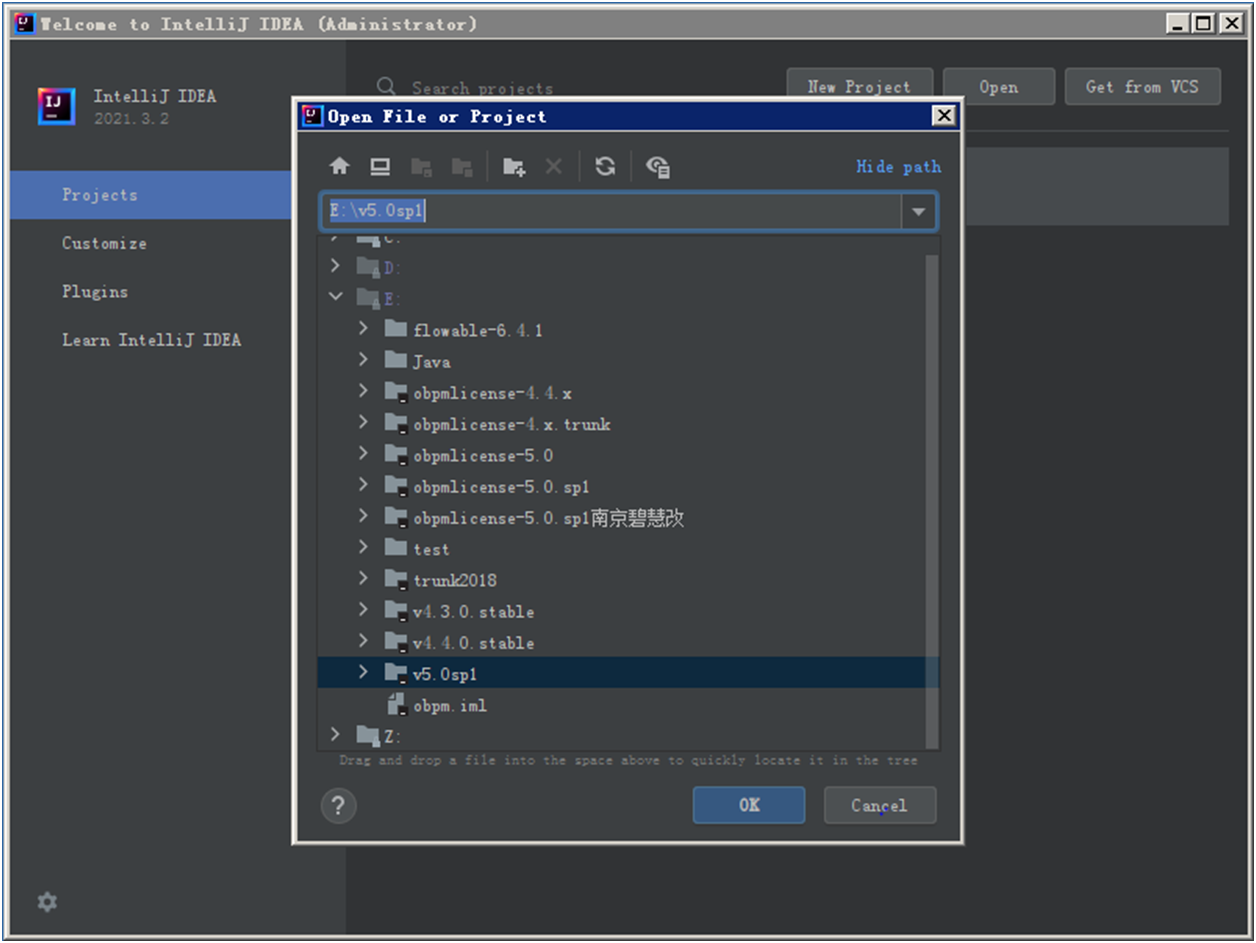Expand the flowable-6.4.1 folder
The image size is (1256, 943).
[364, 329]
